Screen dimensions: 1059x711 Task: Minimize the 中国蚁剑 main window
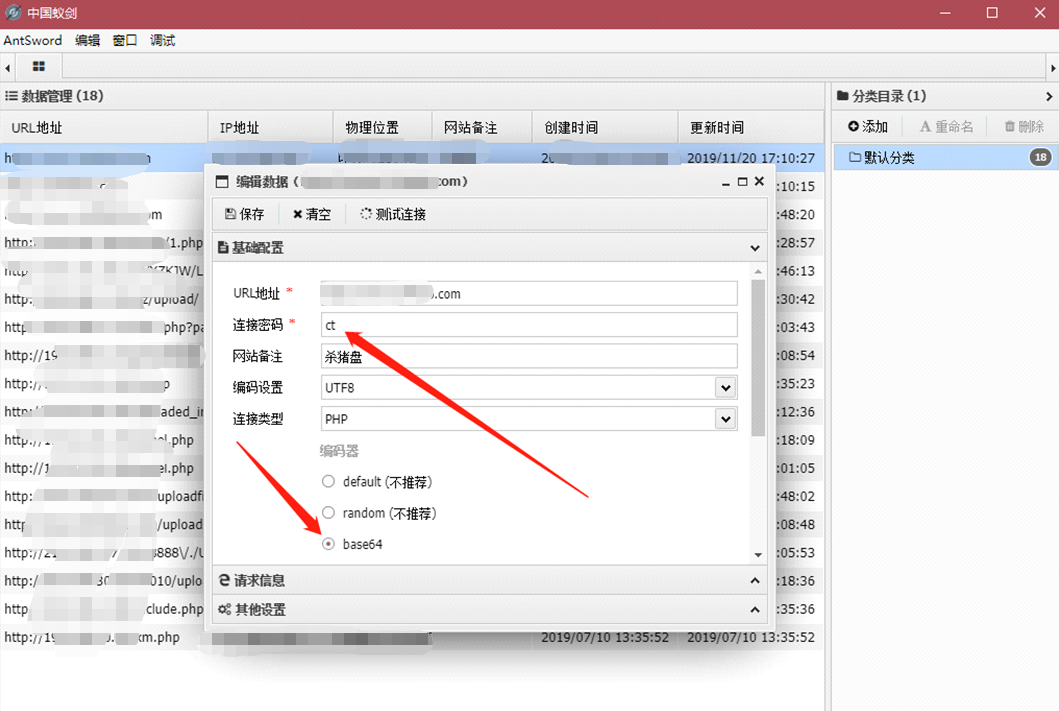pyautogui.click(x=945, y=13)
